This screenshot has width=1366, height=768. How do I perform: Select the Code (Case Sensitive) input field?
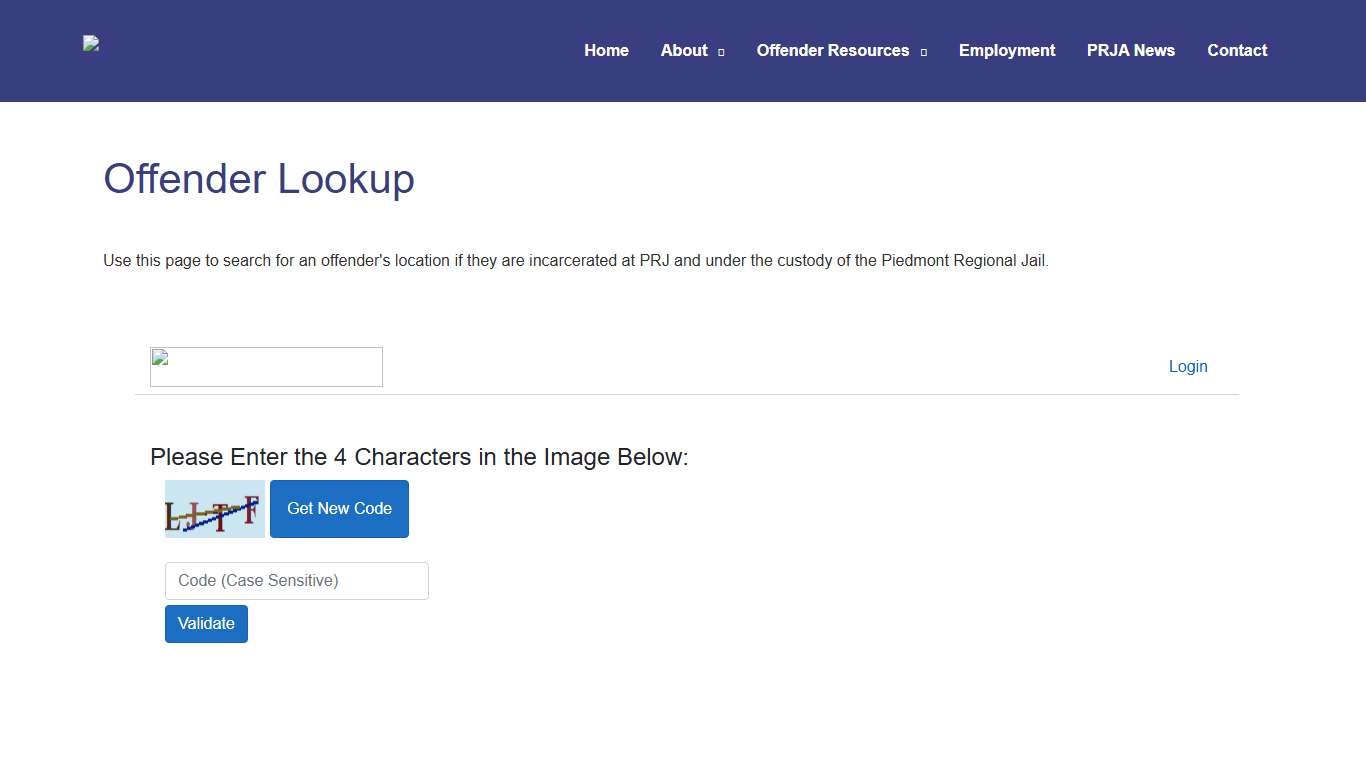296,580
